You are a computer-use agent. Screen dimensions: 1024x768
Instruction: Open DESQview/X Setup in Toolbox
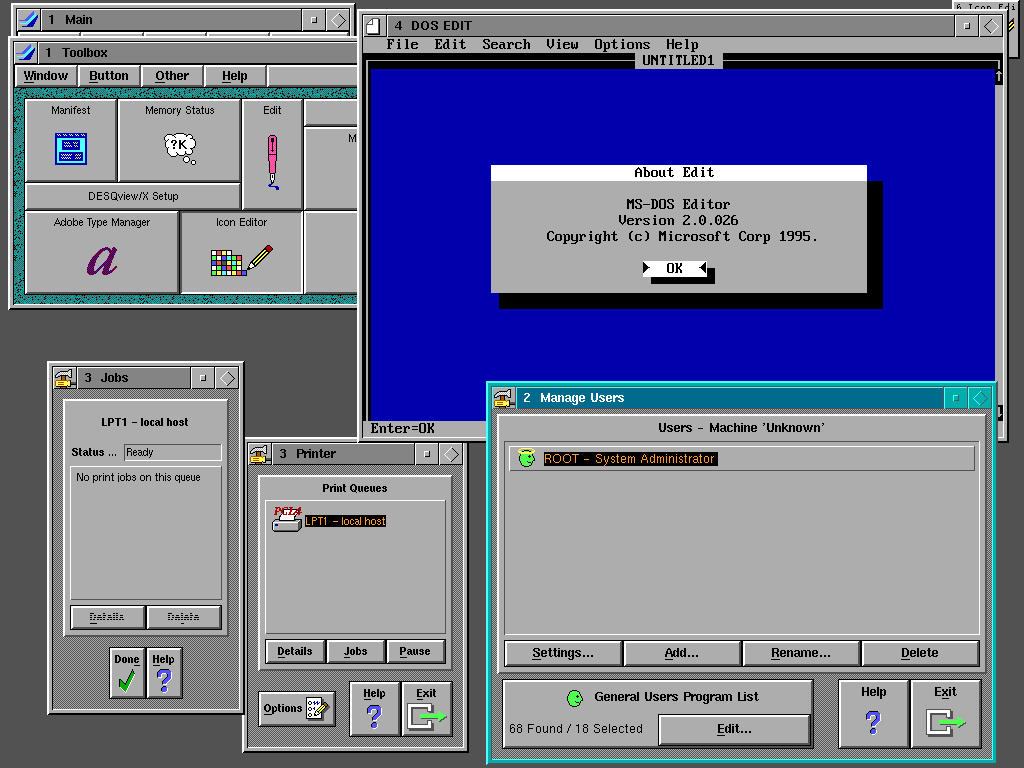click(133, 196)
